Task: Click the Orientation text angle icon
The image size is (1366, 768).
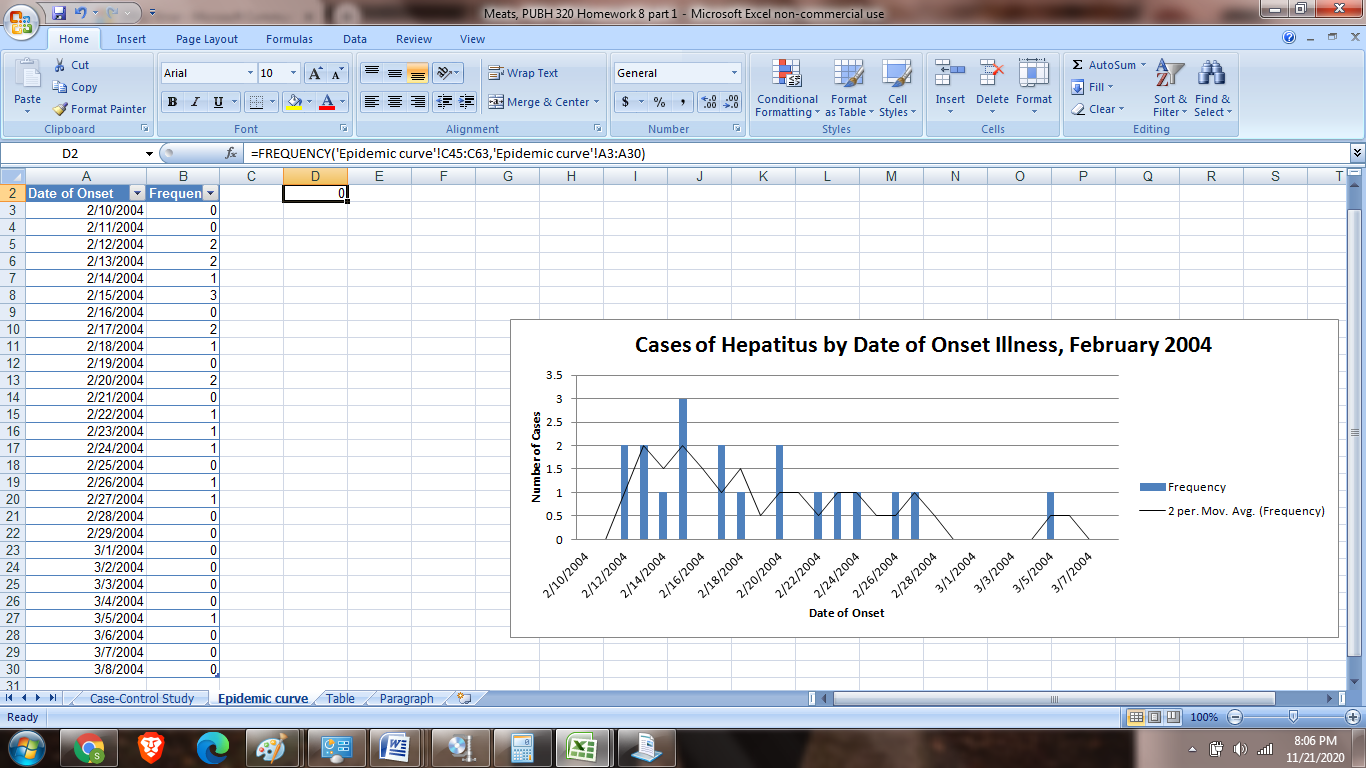Action: point(446,73)
